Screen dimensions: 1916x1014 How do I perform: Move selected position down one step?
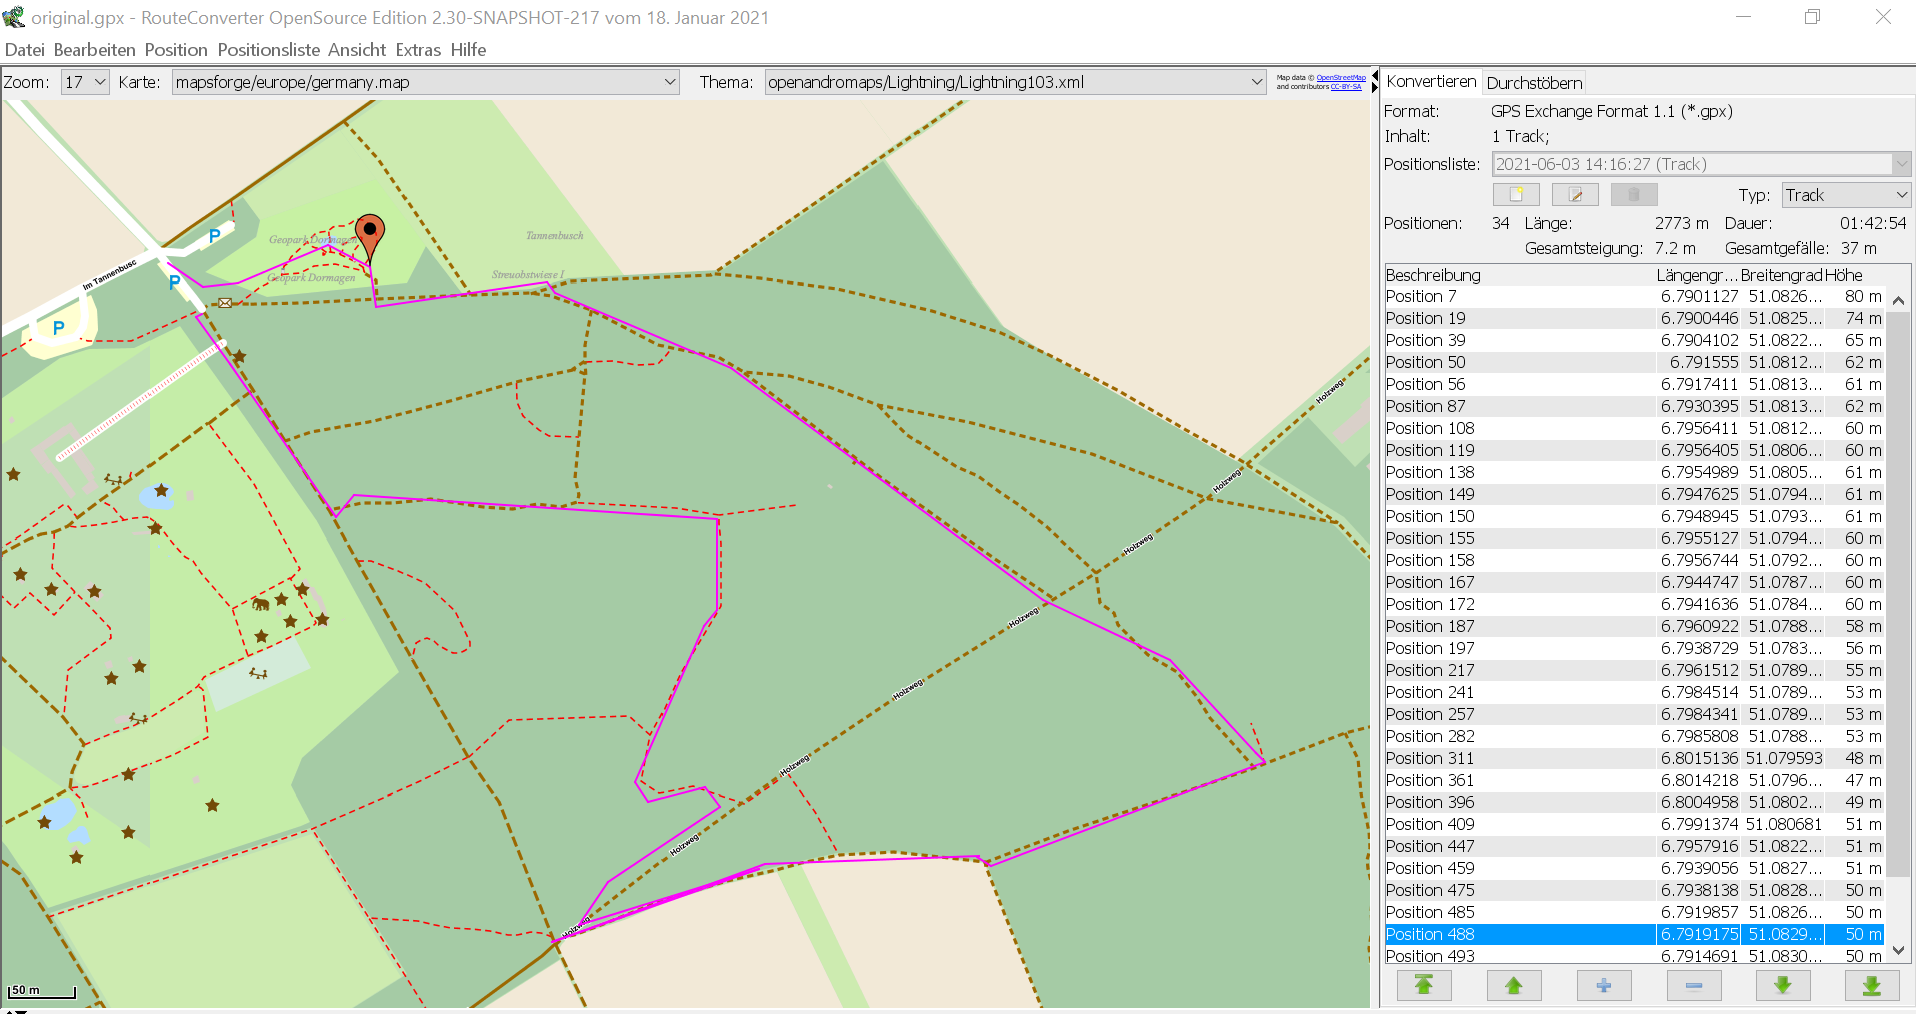pos(1782,986)
